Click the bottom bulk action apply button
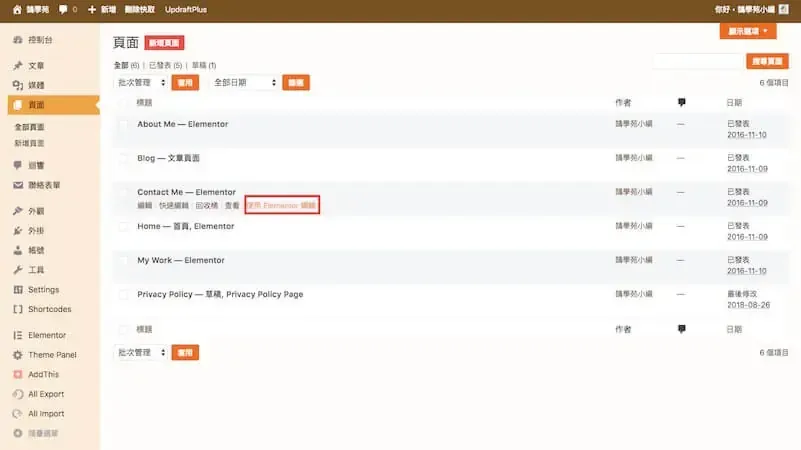Image resolution: width=801 pixels, height=450 pixels. click(x=185, y=352)
